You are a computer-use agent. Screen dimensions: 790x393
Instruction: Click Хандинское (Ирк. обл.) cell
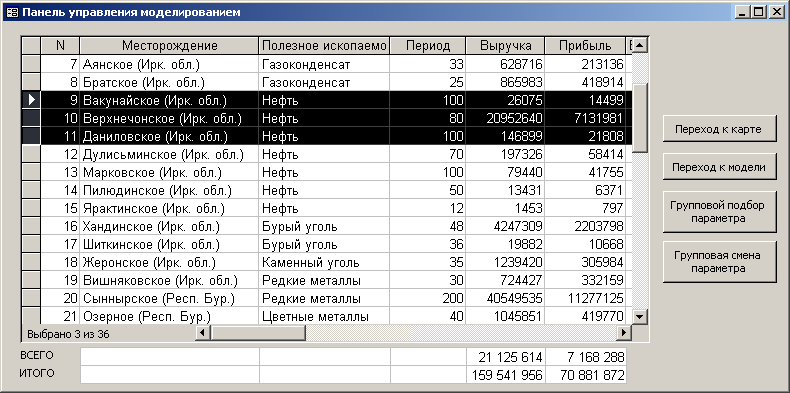click(x=169, y=226)
